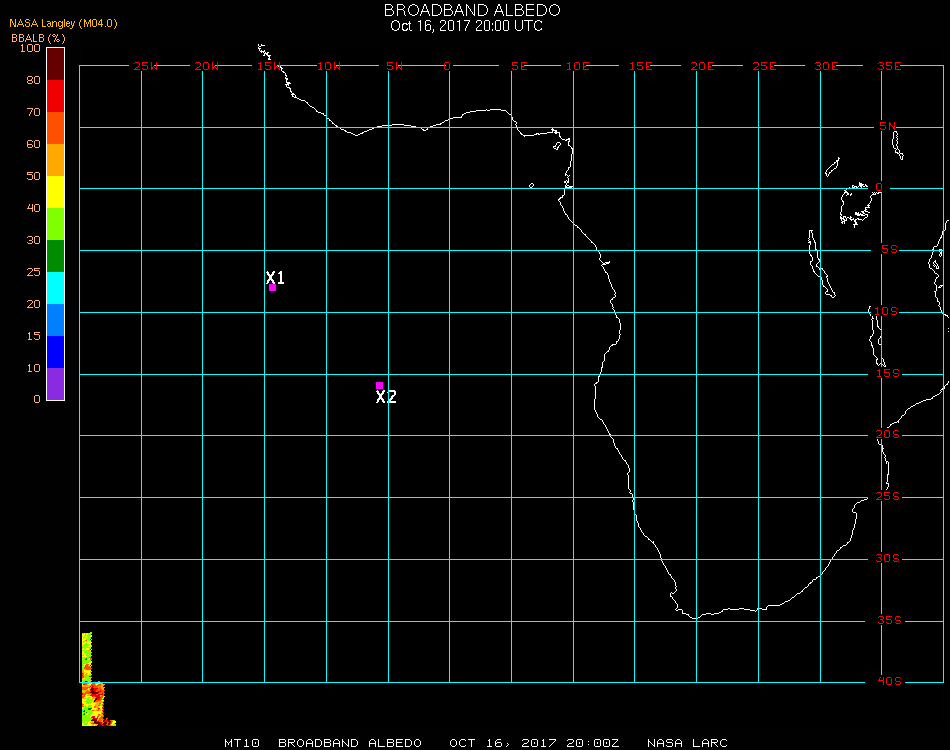The image size is (950, 750).
Task: Click the 10E longitude label
Action: (577, 66)
